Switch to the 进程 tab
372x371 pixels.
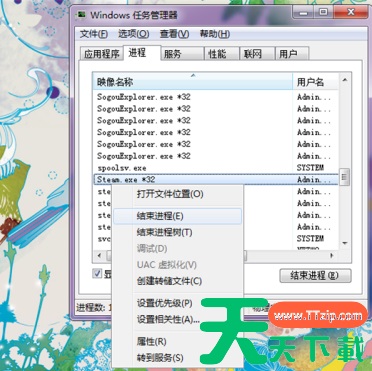pos(142,53)
